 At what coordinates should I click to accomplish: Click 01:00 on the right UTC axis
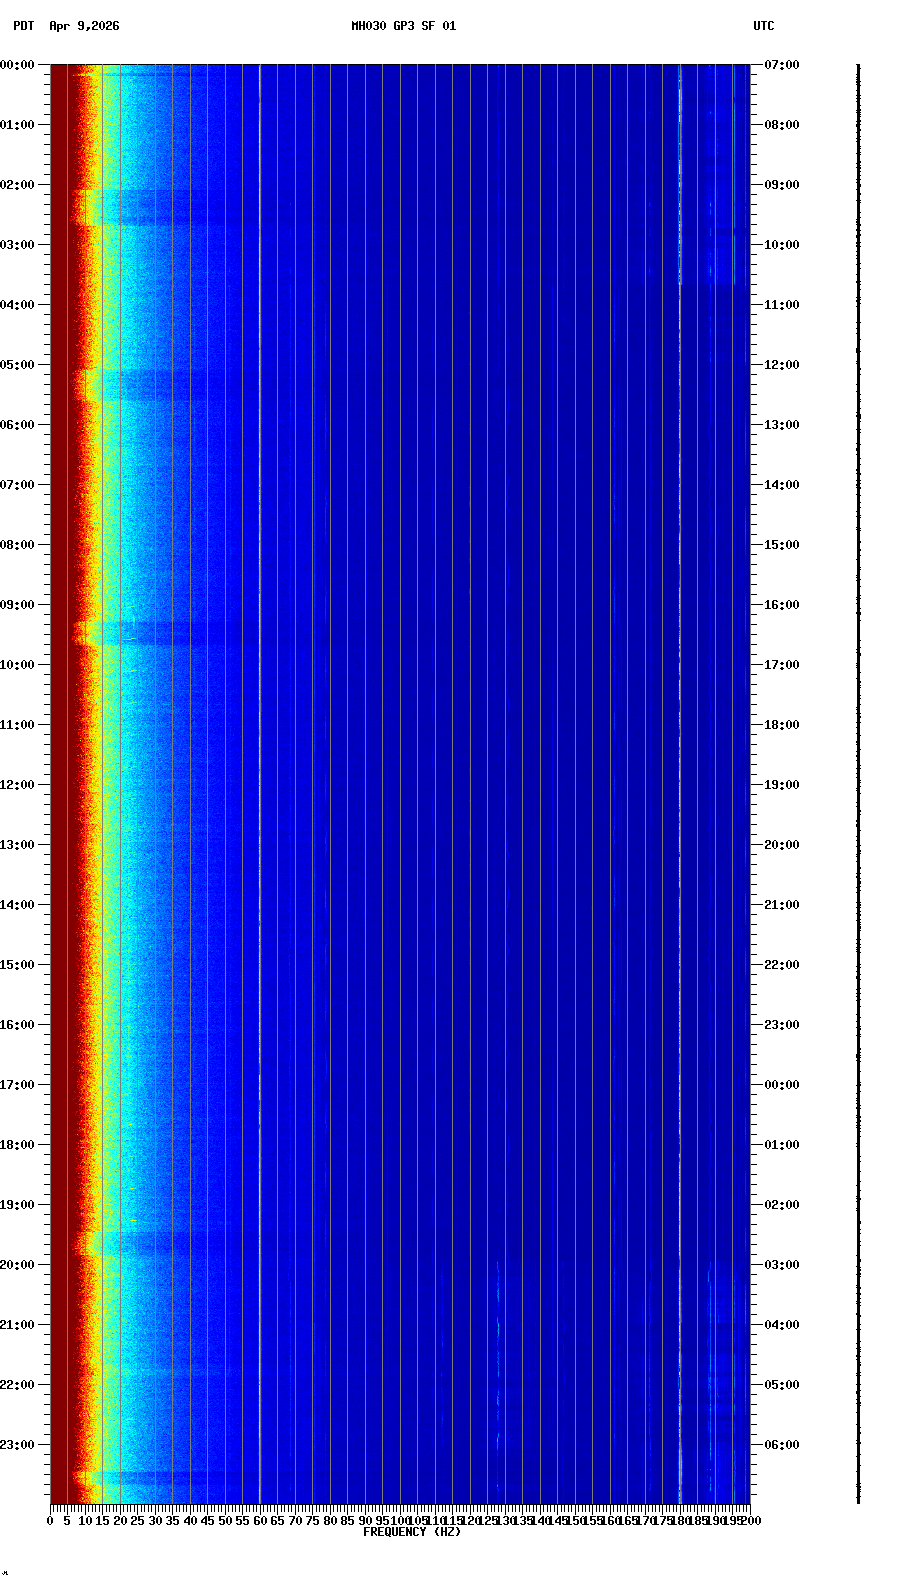pyautogui.click(x=782, y=1145)
